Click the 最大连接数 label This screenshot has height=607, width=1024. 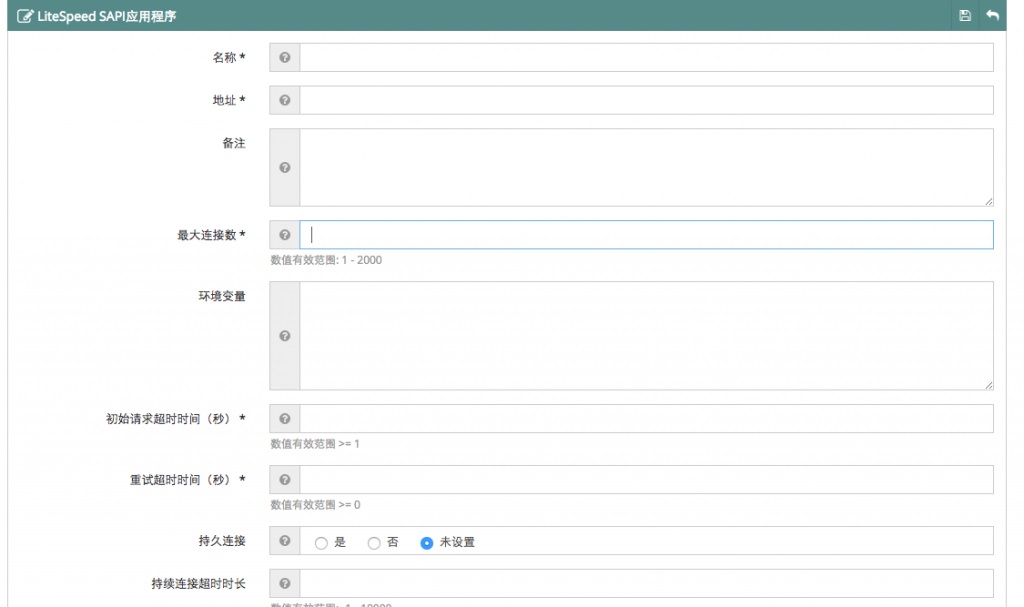211,235
